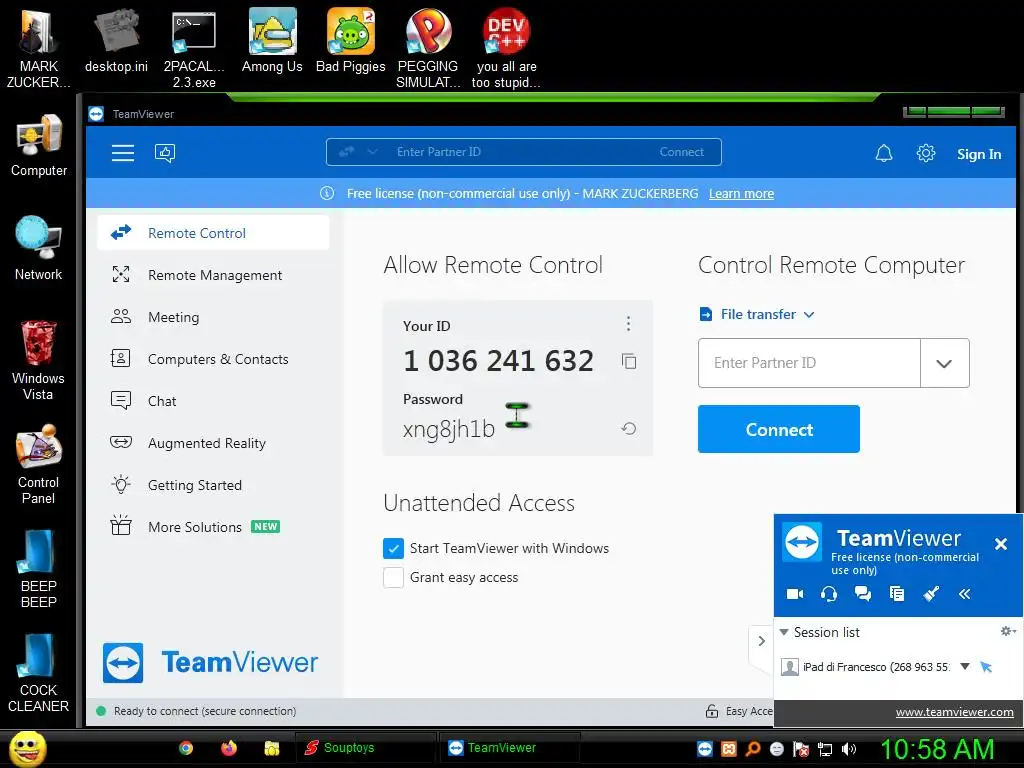Viewport: 1024px width, 768px height.
Task: Click the side panel chevron expander
Action: click(x=761, y=641)
